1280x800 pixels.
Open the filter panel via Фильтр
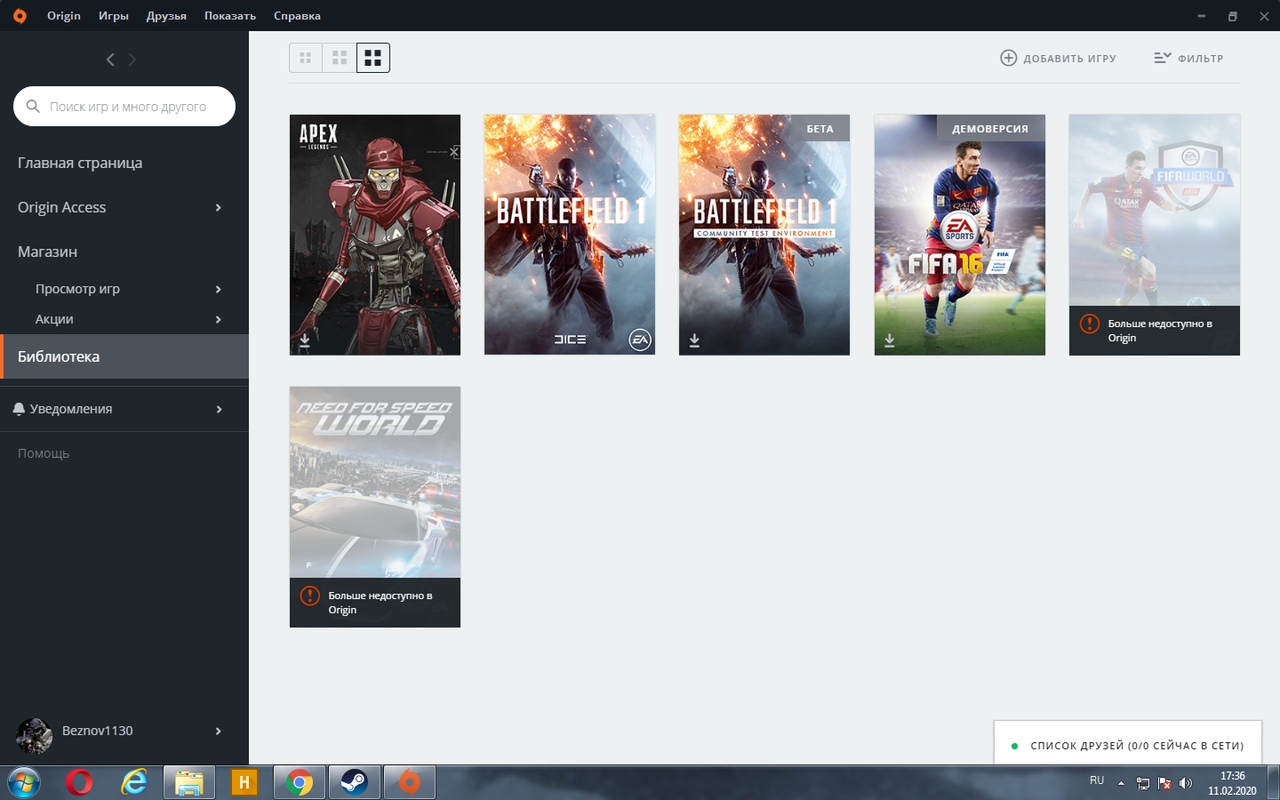[x=1188, y=58]
